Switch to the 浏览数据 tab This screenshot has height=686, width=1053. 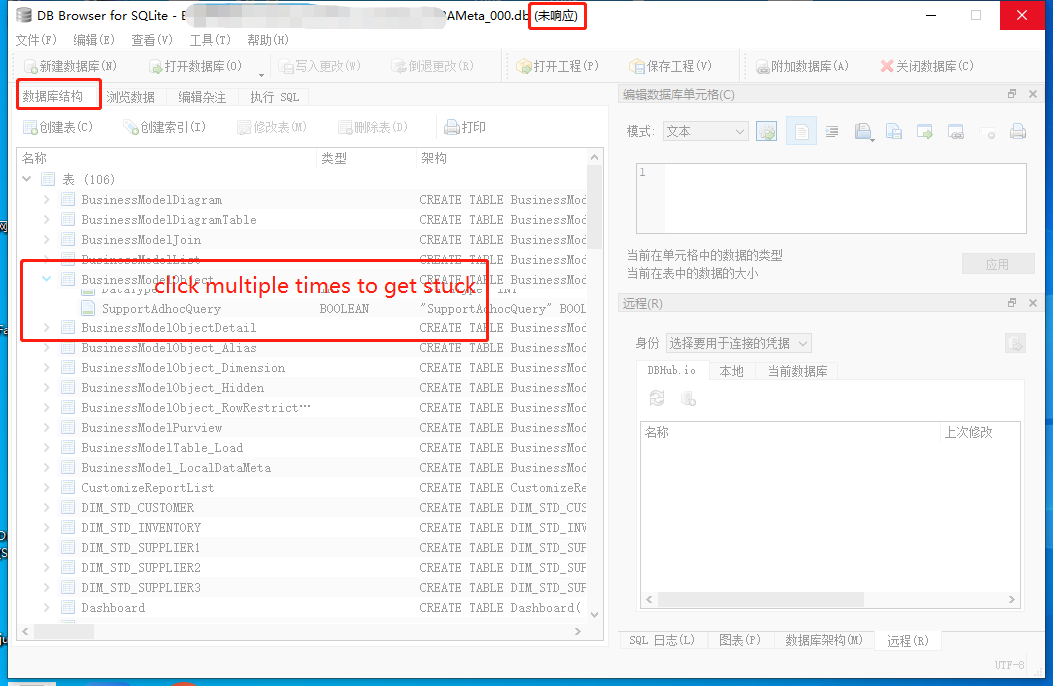point(130,97)
